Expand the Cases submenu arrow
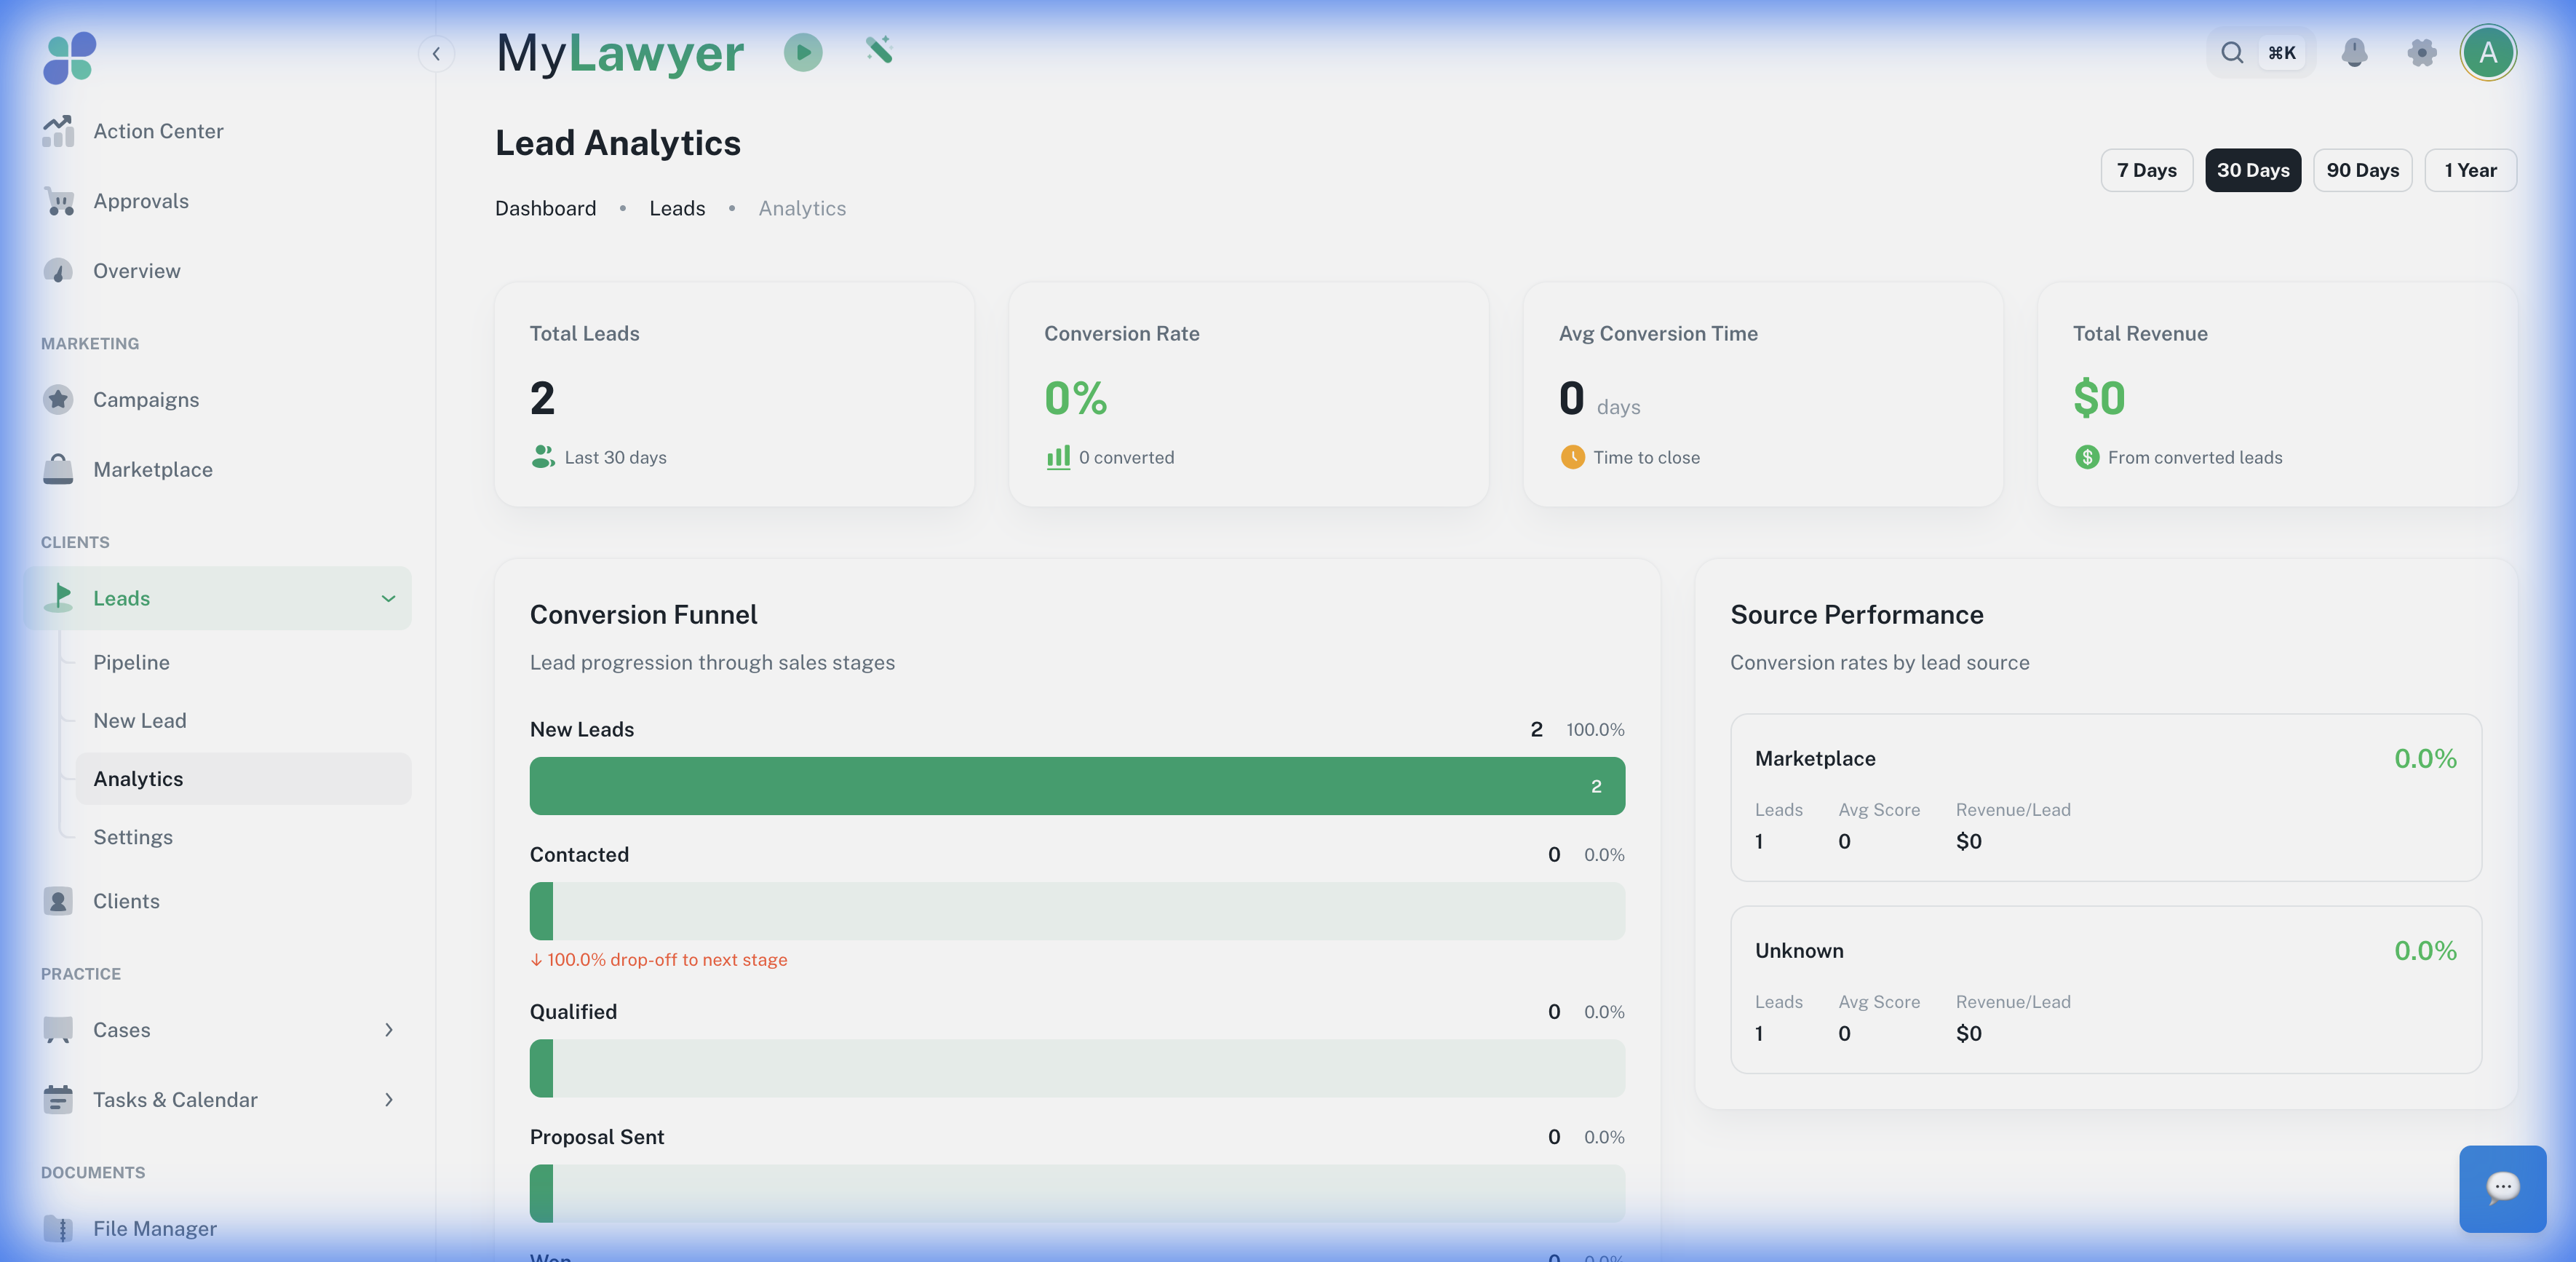 388,1030
